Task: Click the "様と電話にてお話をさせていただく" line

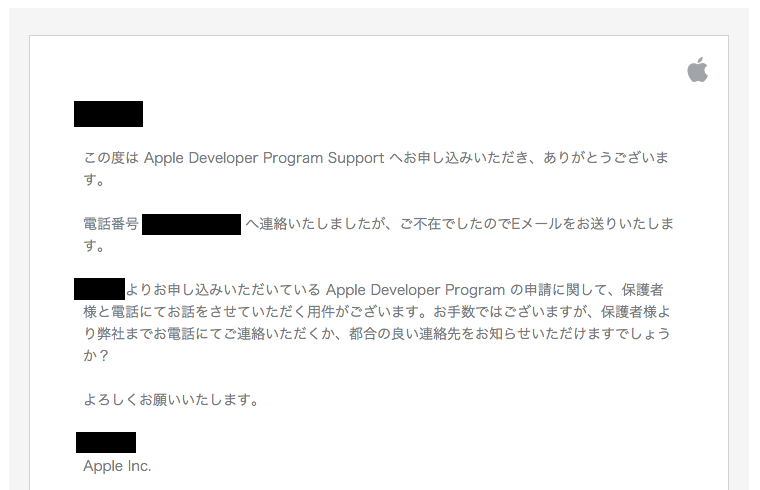Action: pyautogui.click(x=377, y=312)
